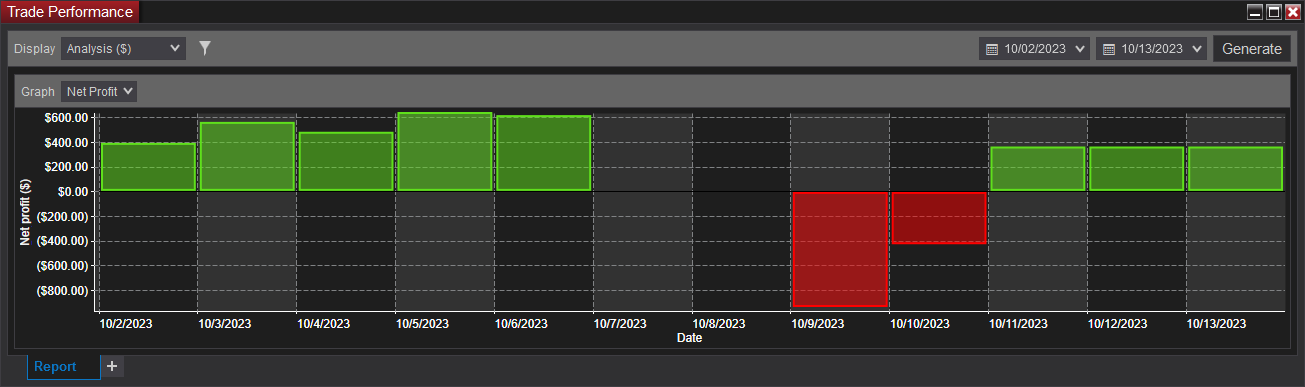
Task: Add a new tab with plus icon
Action: (112, 366)
